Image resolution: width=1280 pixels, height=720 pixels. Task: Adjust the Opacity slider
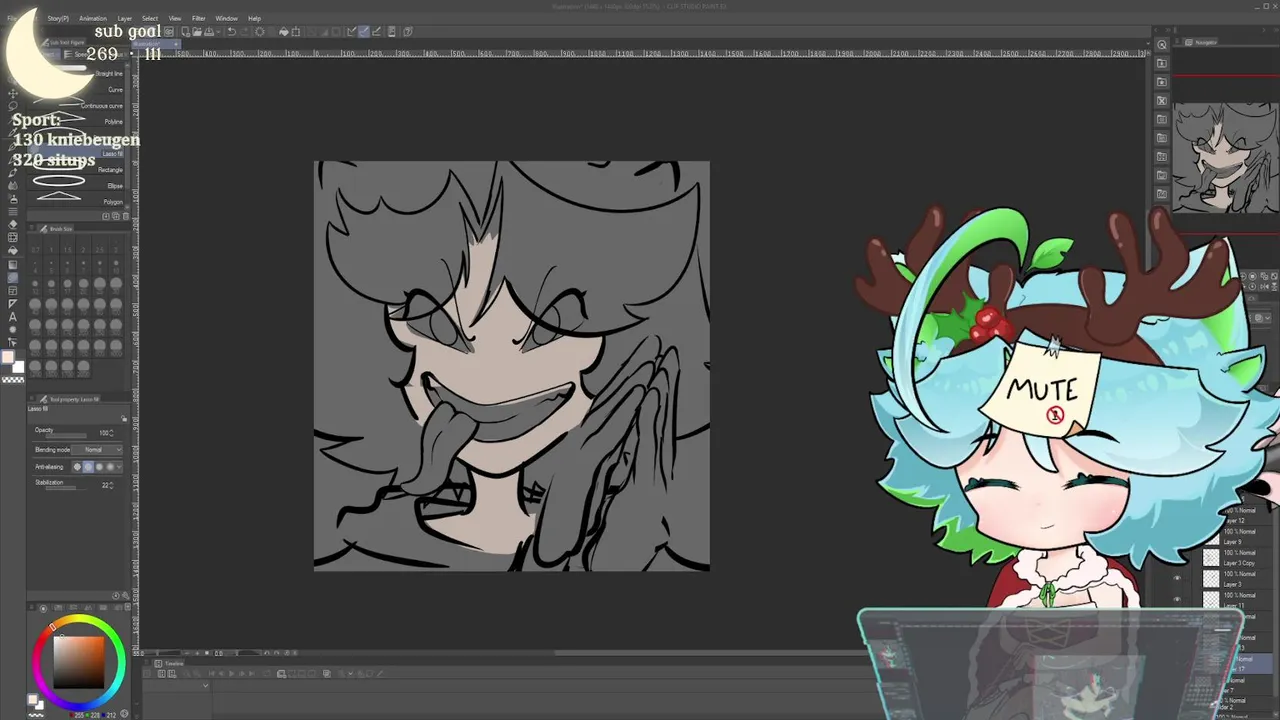point(66,435)
